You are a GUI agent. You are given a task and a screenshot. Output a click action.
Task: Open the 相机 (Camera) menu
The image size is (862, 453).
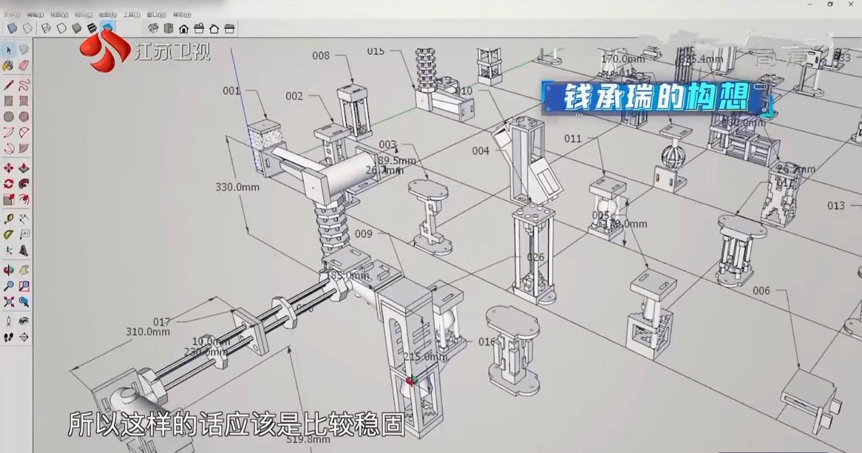pyautogui.click(x=83, y=14)
